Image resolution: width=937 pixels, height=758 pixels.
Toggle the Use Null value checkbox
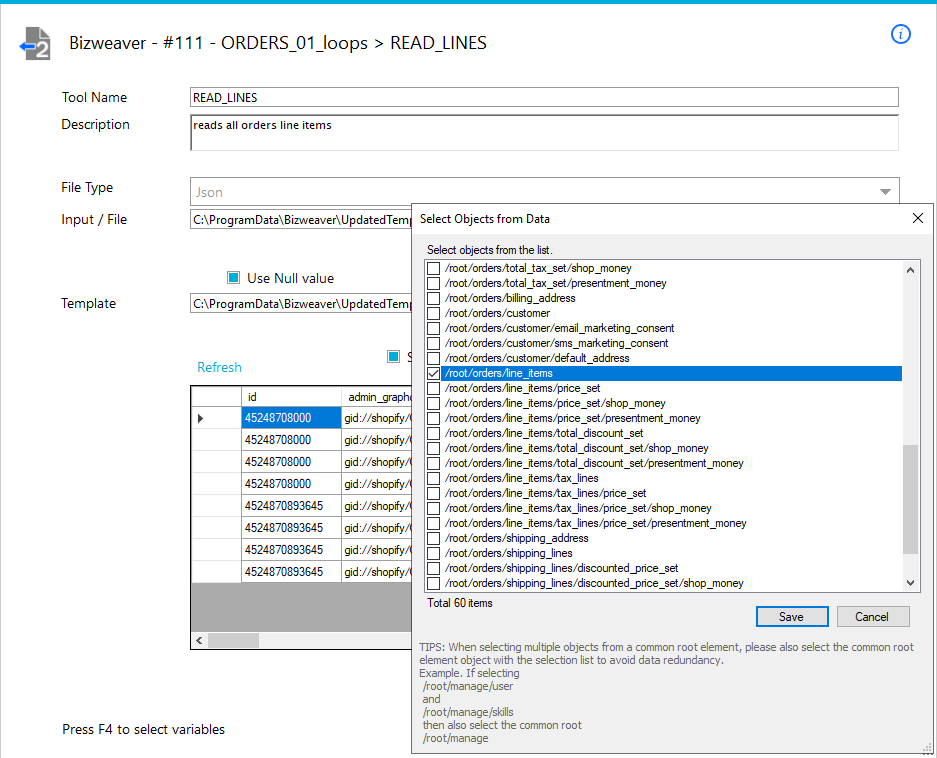[234, 277]
